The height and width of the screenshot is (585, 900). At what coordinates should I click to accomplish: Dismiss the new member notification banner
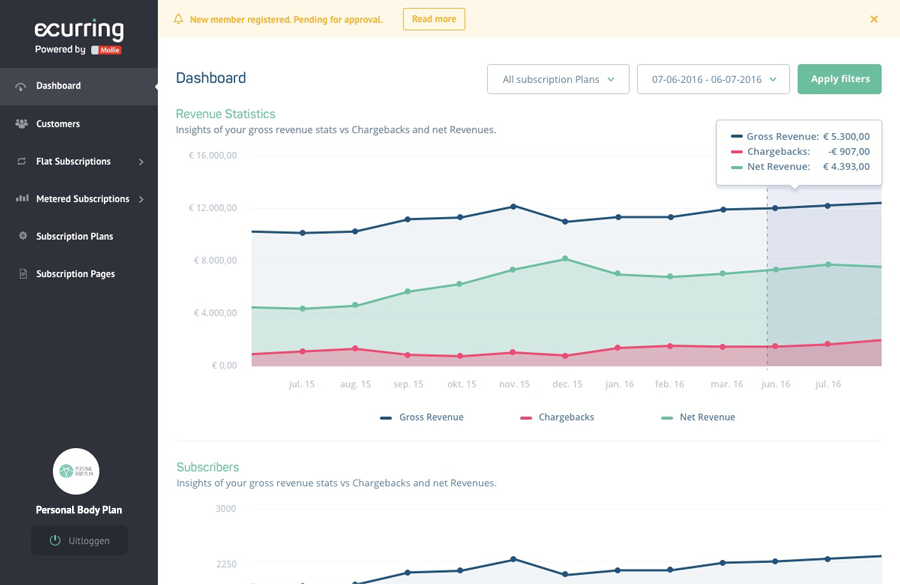click(x=874, y=19)
